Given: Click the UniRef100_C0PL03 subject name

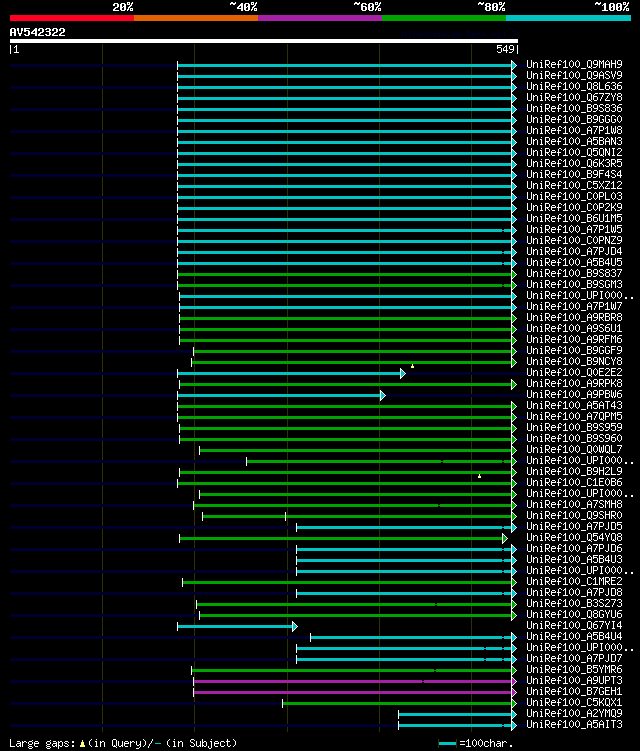Looking at the screenshot, I should click(x=574, y=196).
